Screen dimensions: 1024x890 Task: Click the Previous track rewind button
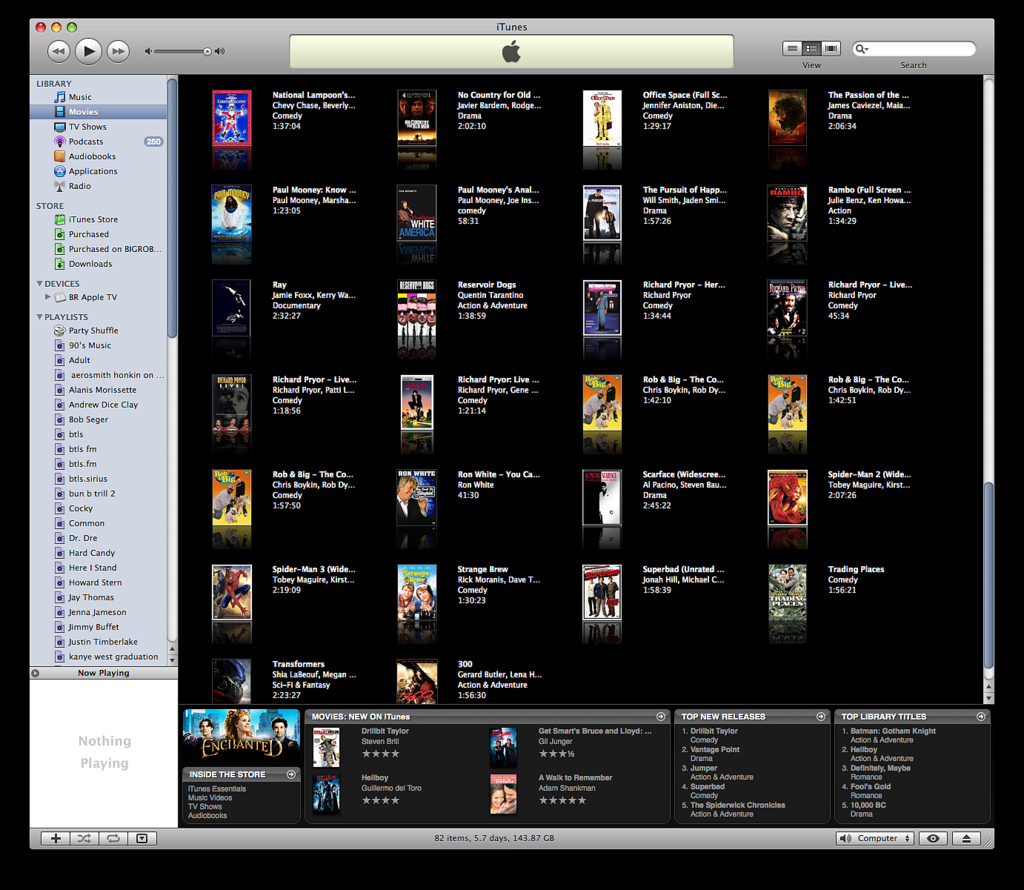58,51
